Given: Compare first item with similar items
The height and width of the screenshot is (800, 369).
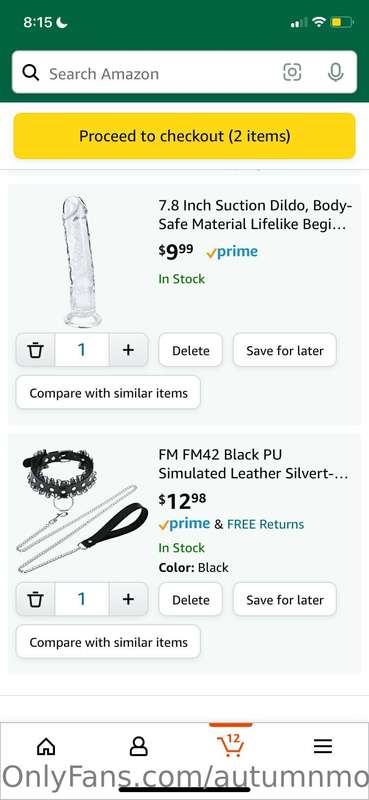Looking at the screenshot, I should [108, 392].
